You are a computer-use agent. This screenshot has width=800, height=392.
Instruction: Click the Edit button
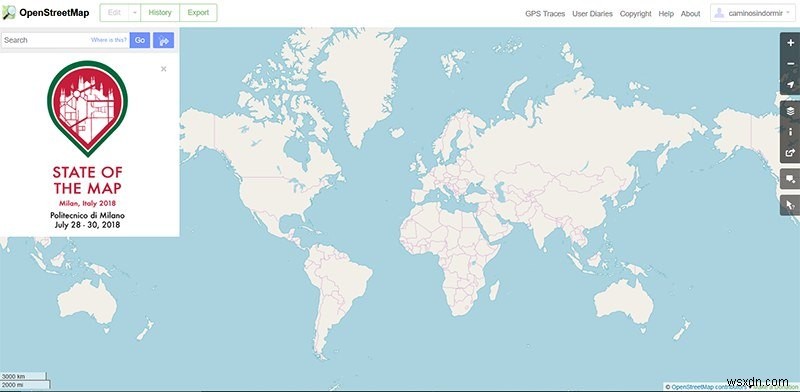coord(114,13)
